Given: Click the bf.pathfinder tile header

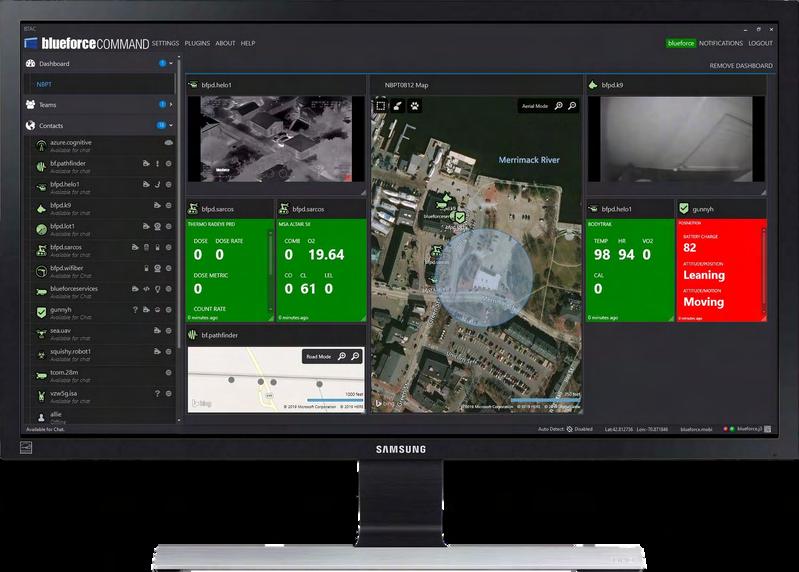Looking at the screenshot, I should click(275, 335).
